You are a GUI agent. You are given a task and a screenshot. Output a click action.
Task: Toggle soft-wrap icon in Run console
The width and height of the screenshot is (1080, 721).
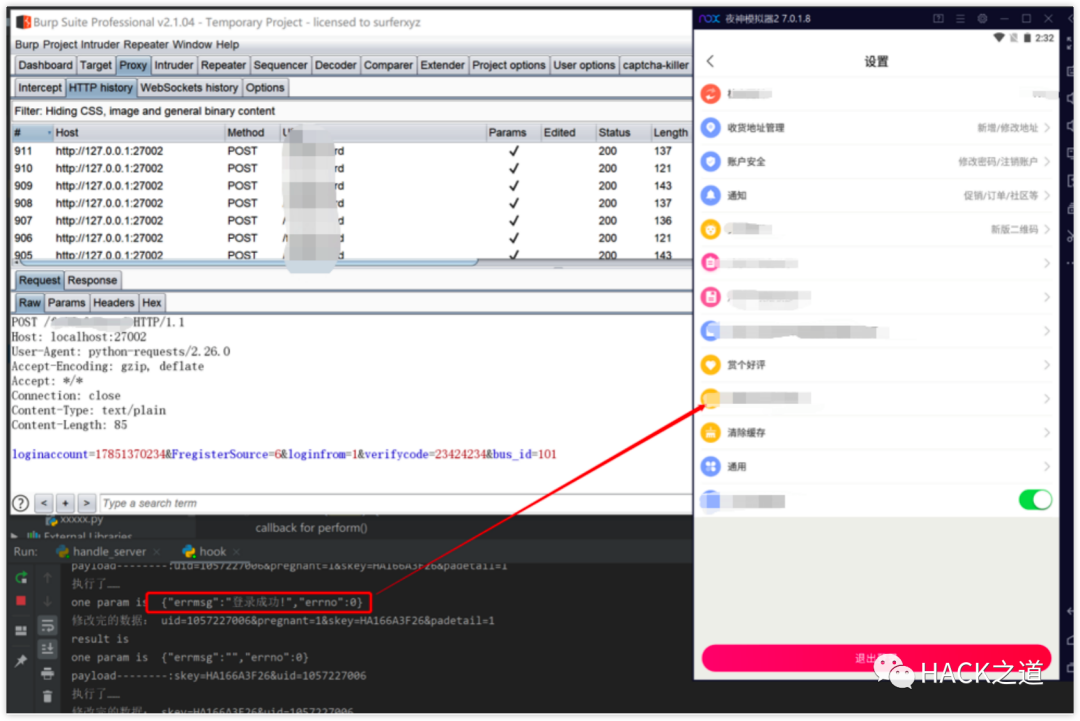click(x=47, y=626)
